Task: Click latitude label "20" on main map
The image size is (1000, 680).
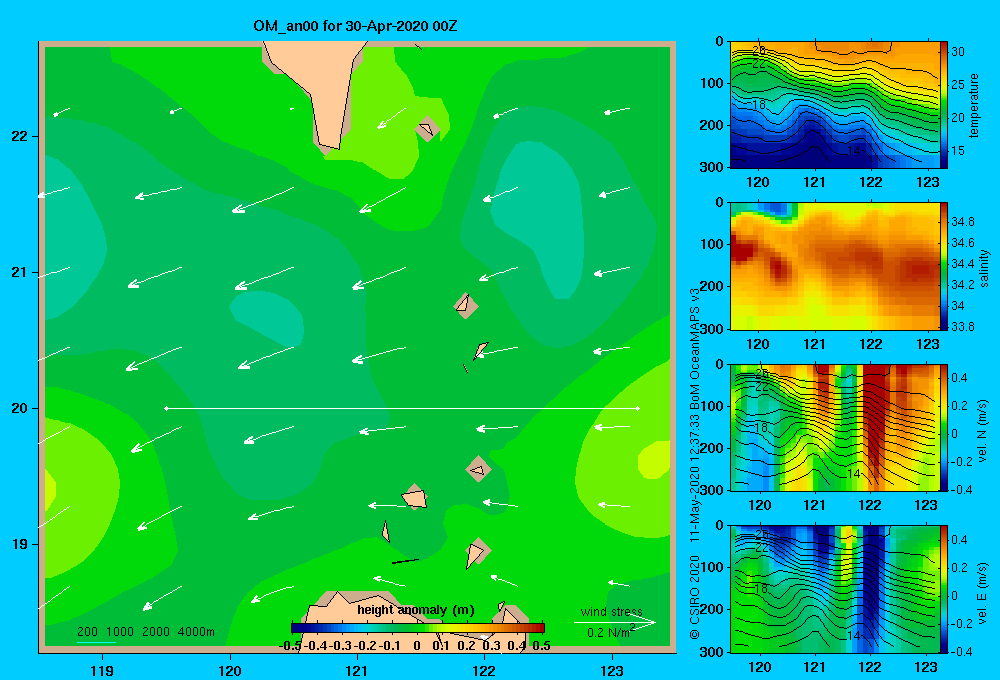Action: pos(20,408)
